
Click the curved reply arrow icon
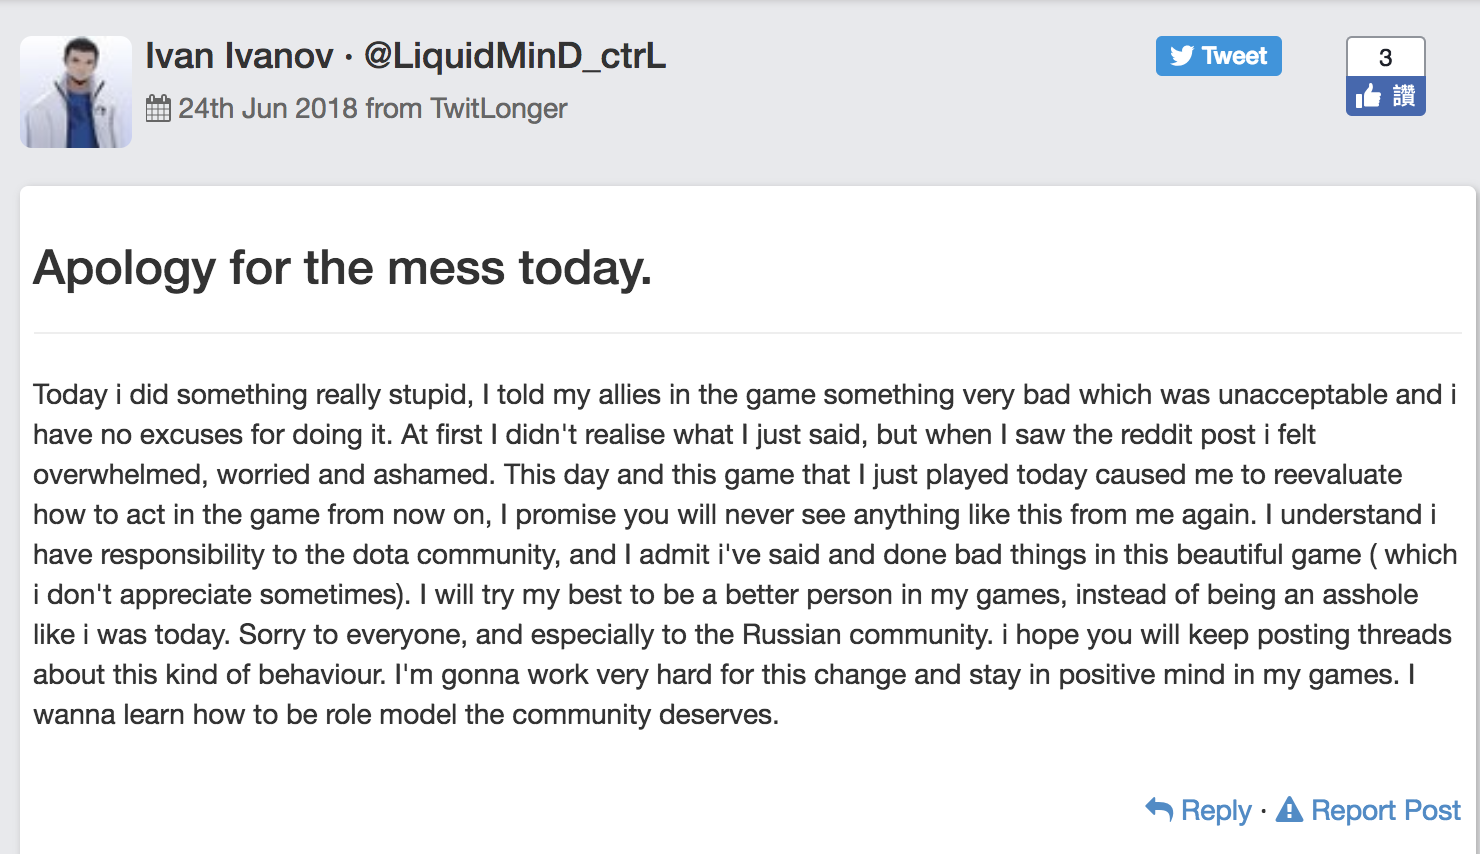tap(1159, 809)
